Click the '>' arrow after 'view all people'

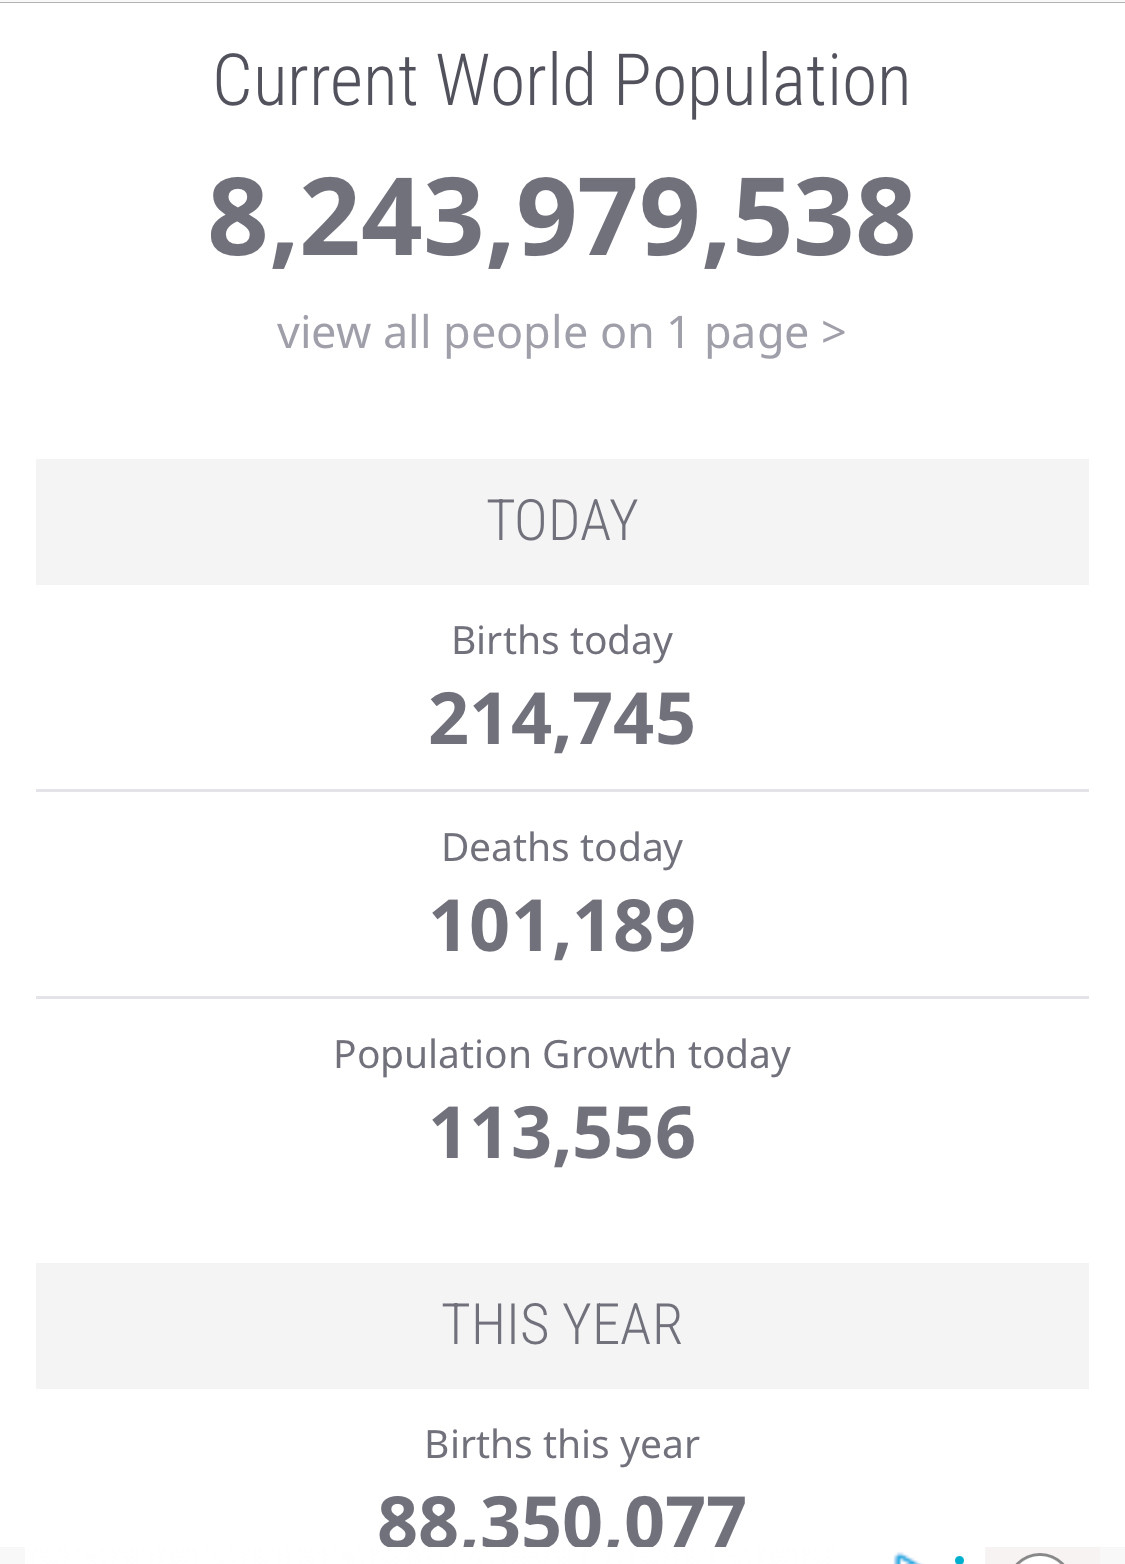(833, 333)
